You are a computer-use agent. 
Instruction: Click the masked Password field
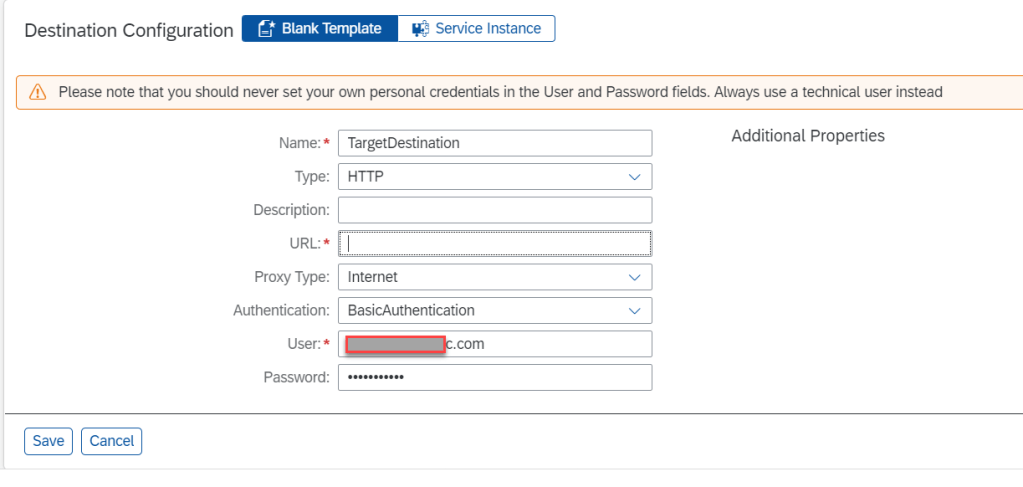pos(495,378)
